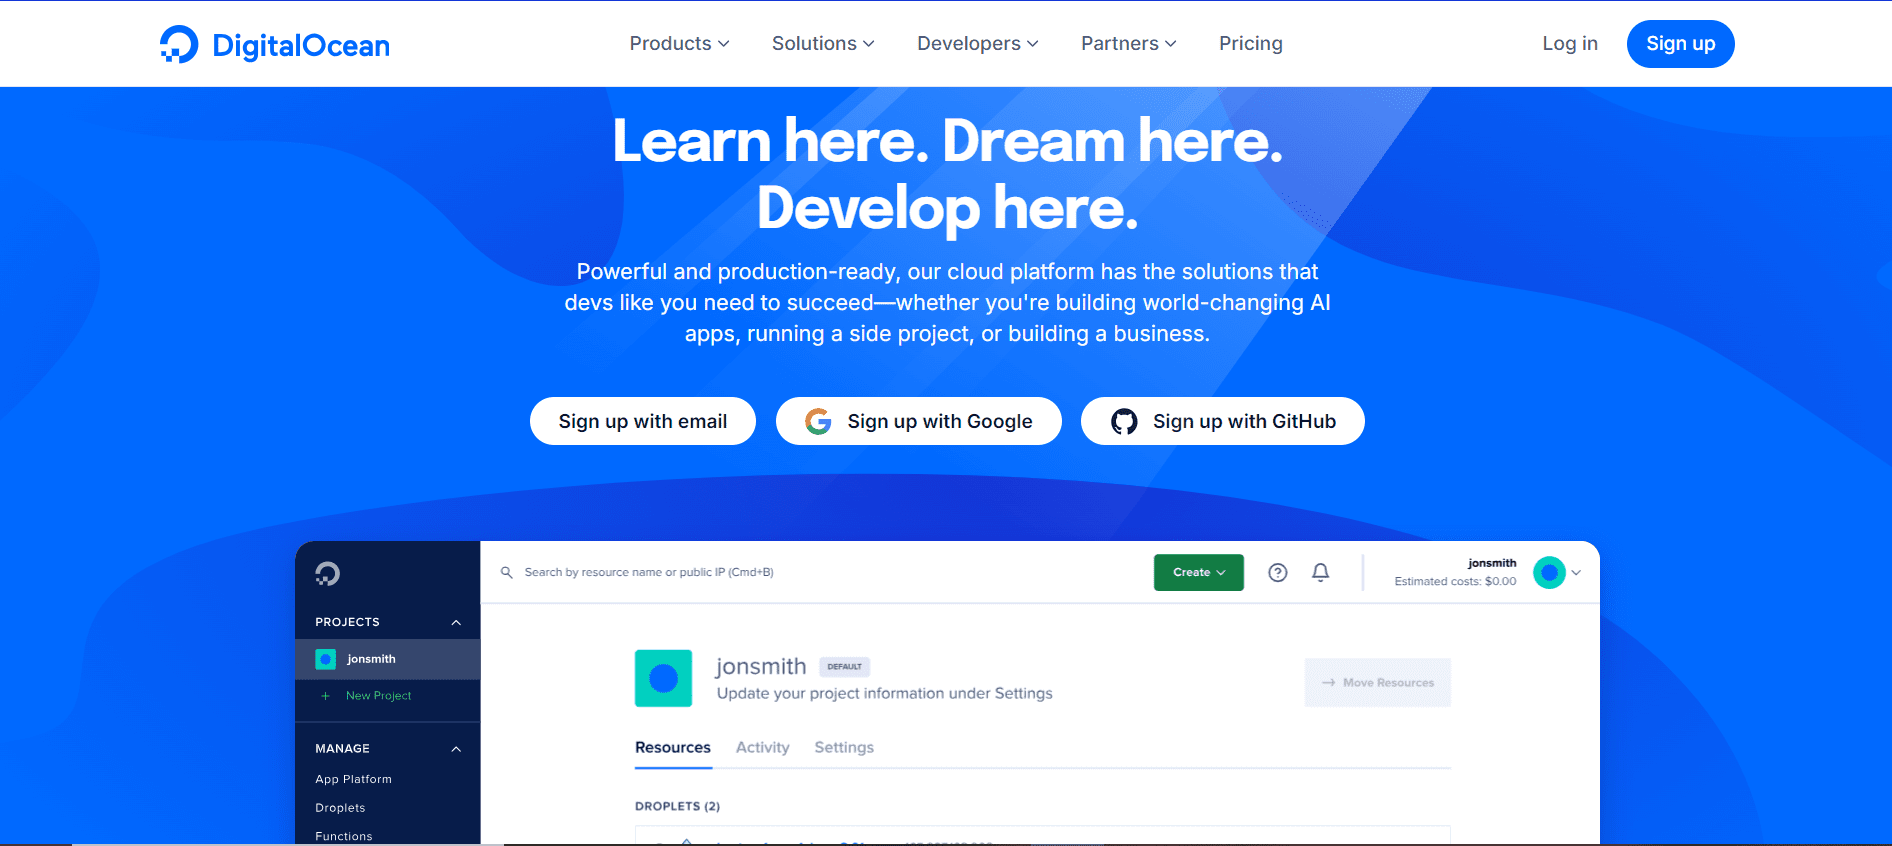Switch to the Resources tab
This screenshot has height=846, width=1892.
click(x=673, y=748)
